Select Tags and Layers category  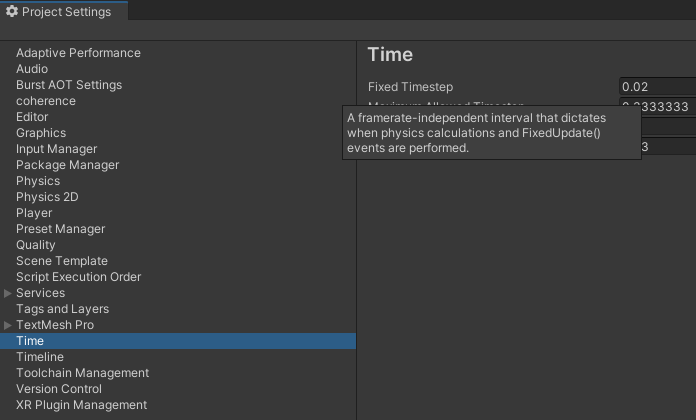tap(62, 309)
